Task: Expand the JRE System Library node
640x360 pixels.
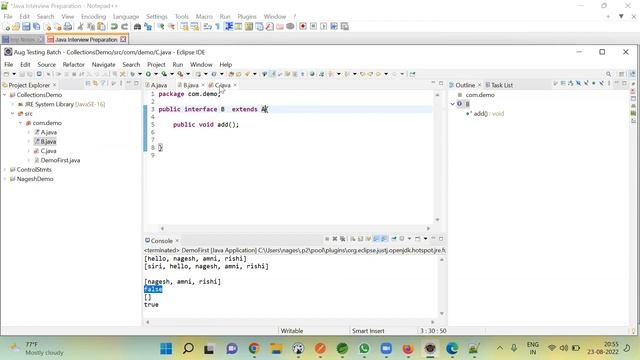Action: click(13, 104)
